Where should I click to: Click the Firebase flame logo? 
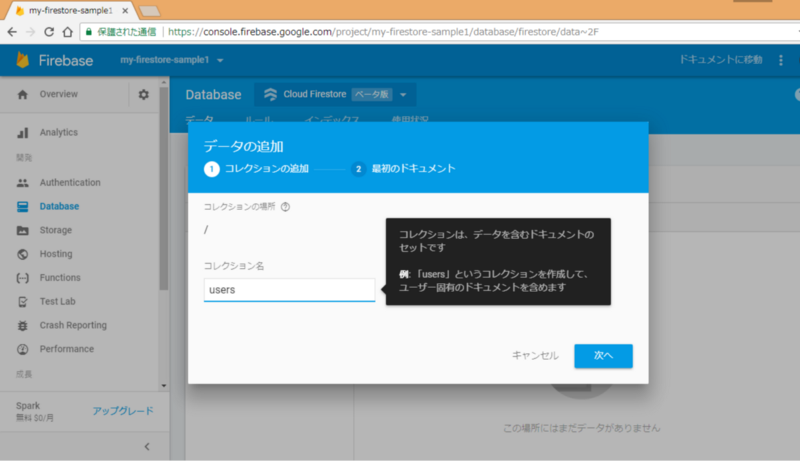(22, 60)
